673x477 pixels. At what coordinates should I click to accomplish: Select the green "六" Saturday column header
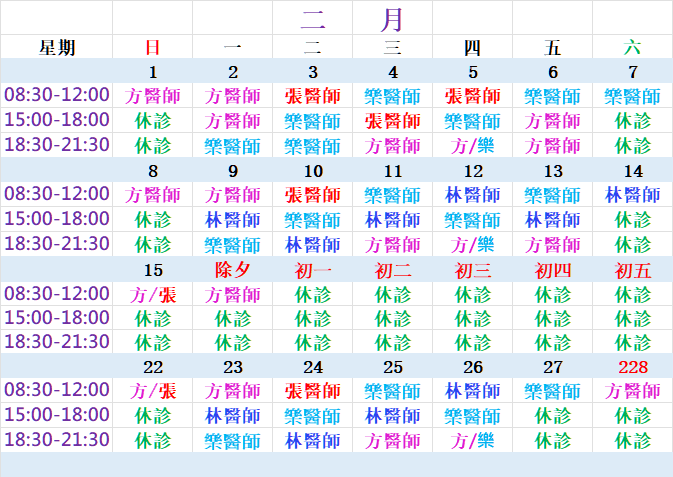pos(632,47)
